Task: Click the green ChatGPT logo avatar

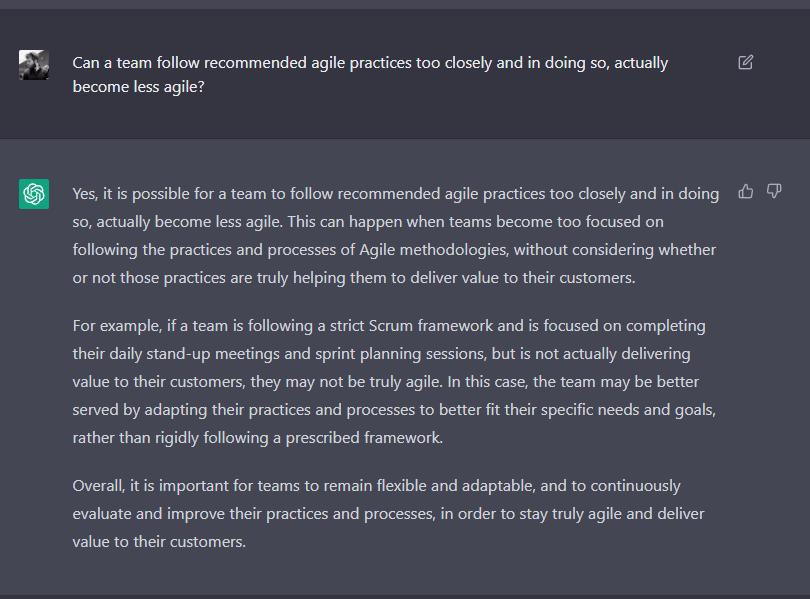Action: pos(34,194)
